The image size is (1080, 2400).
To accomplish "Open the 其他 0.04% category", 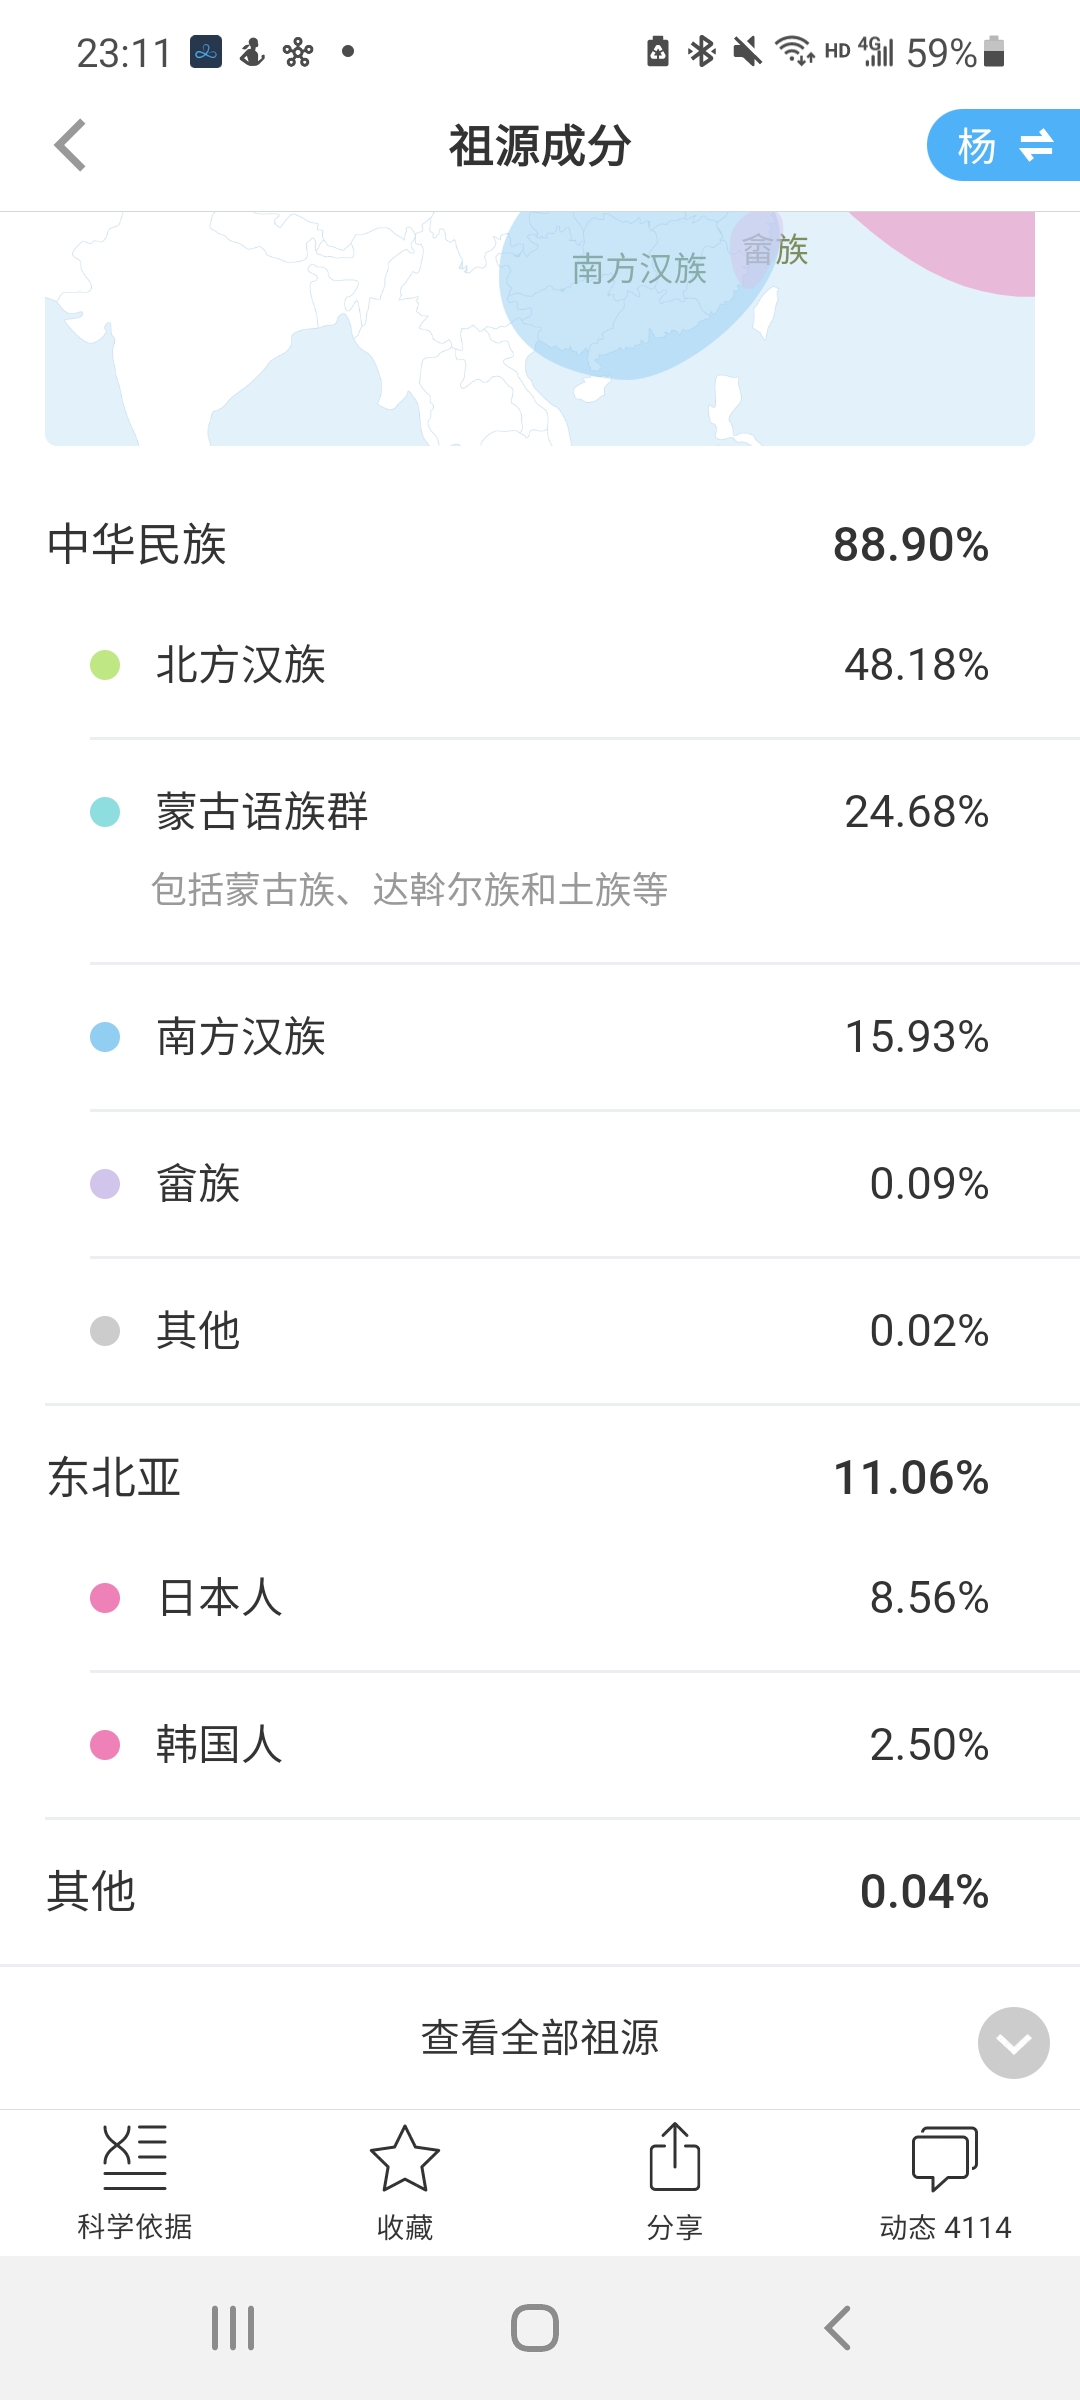I will tap(540, 1892).
